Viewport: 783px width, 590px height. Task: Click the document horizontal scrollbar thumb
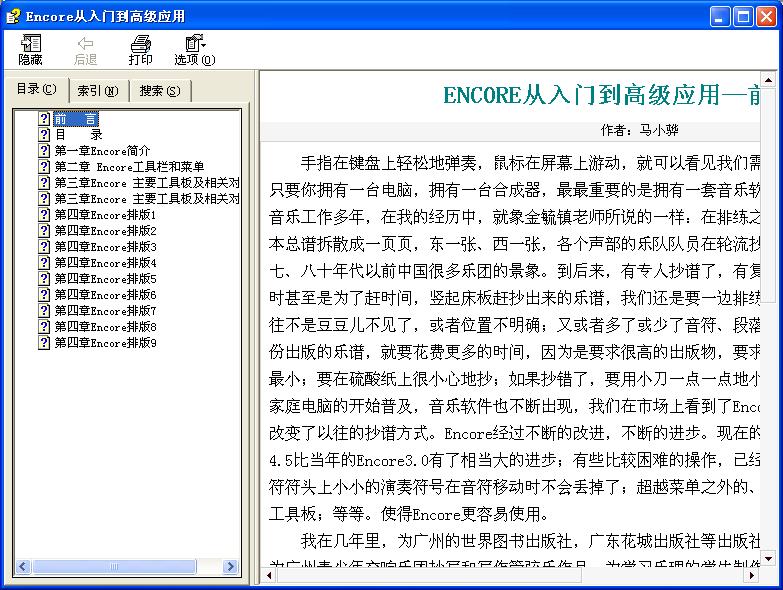pos(429,576)
